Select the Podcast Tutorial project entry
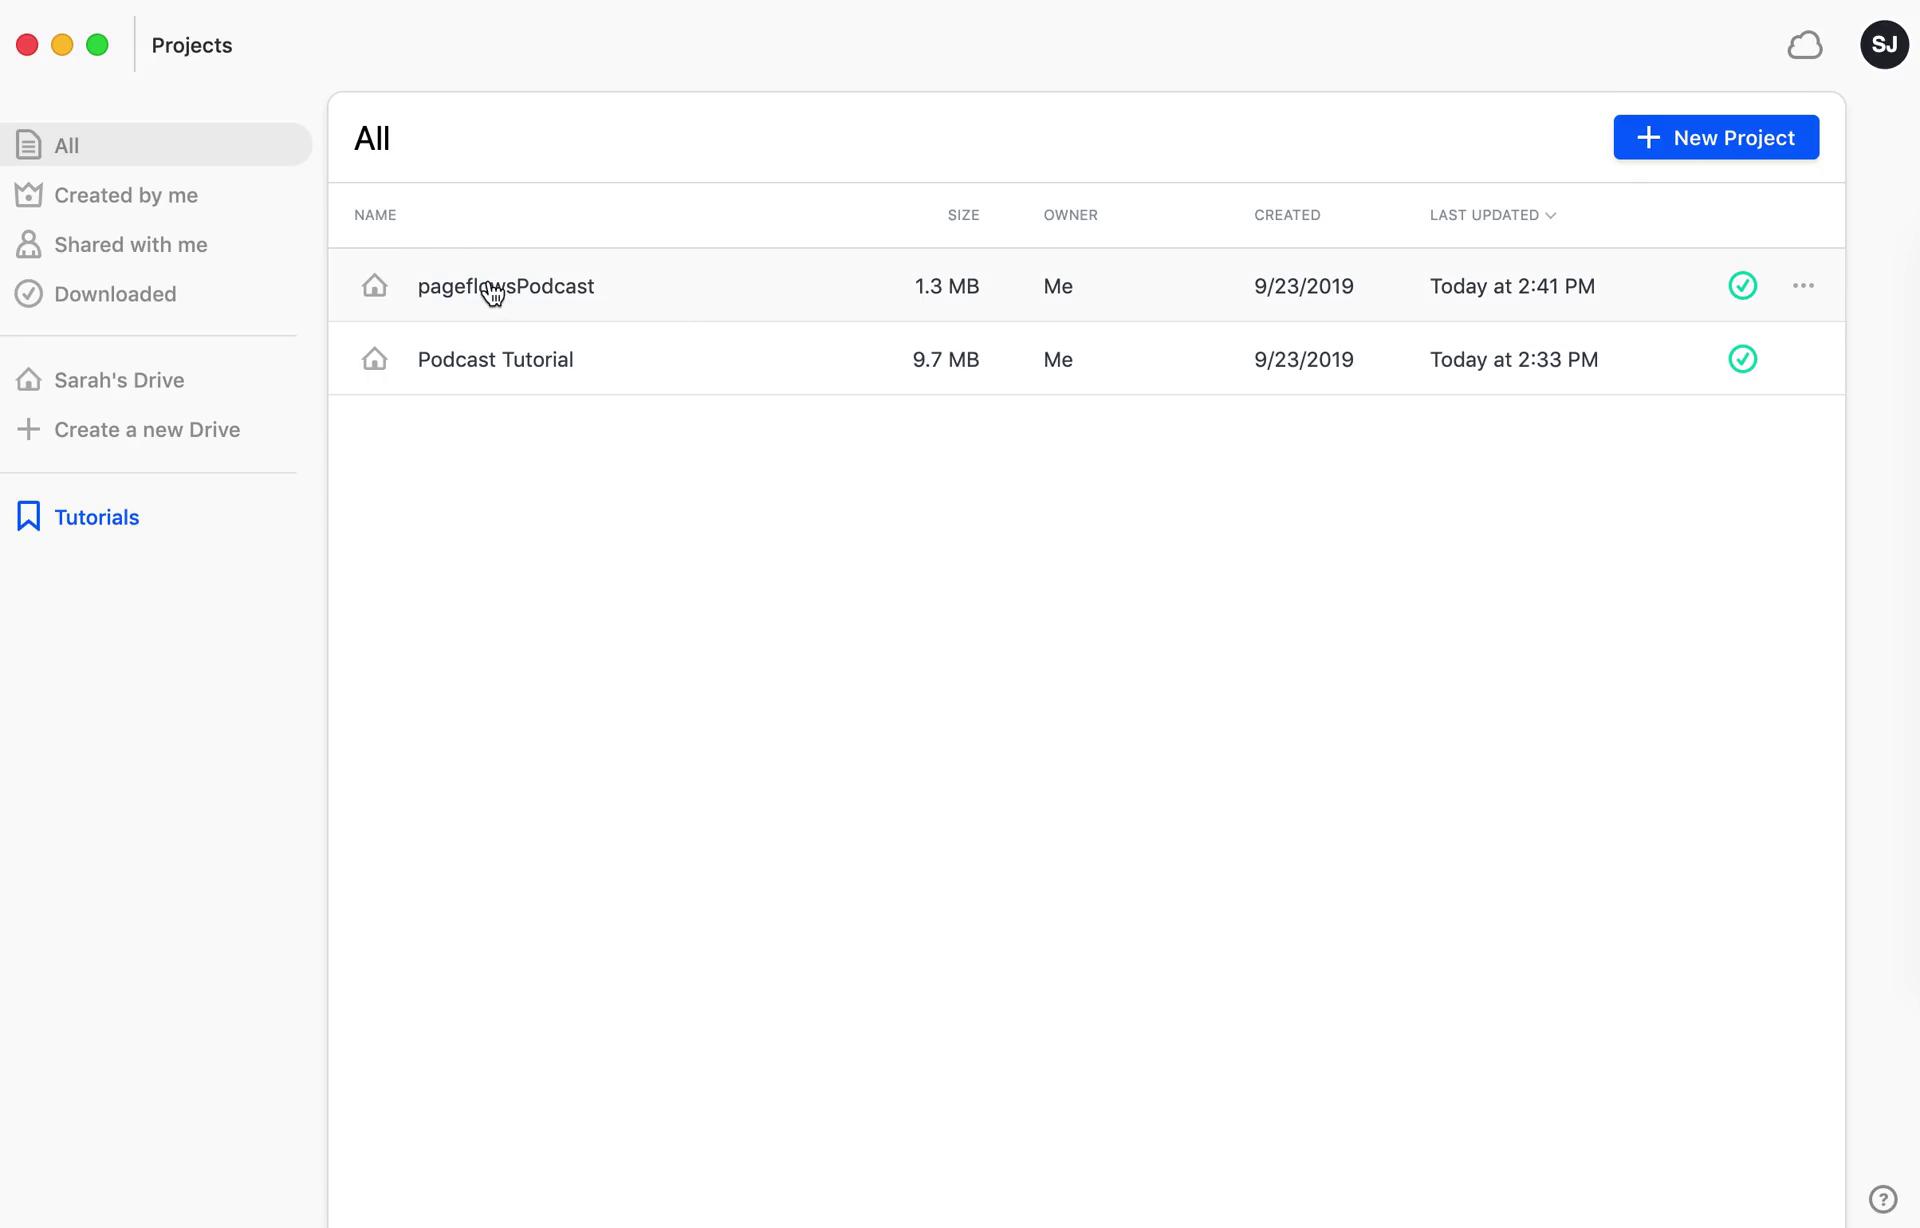 495,359
